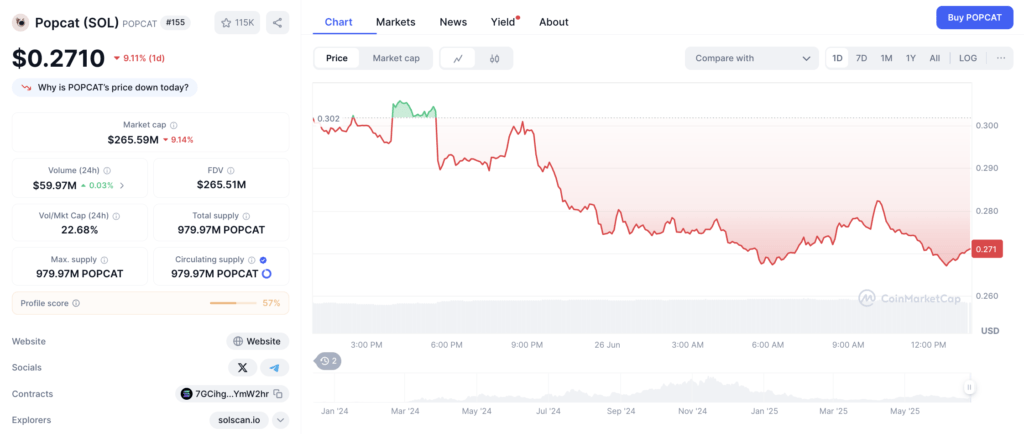Open the chart more options ellipsis
The image size is (1024, 434).
coord(1001,58)
